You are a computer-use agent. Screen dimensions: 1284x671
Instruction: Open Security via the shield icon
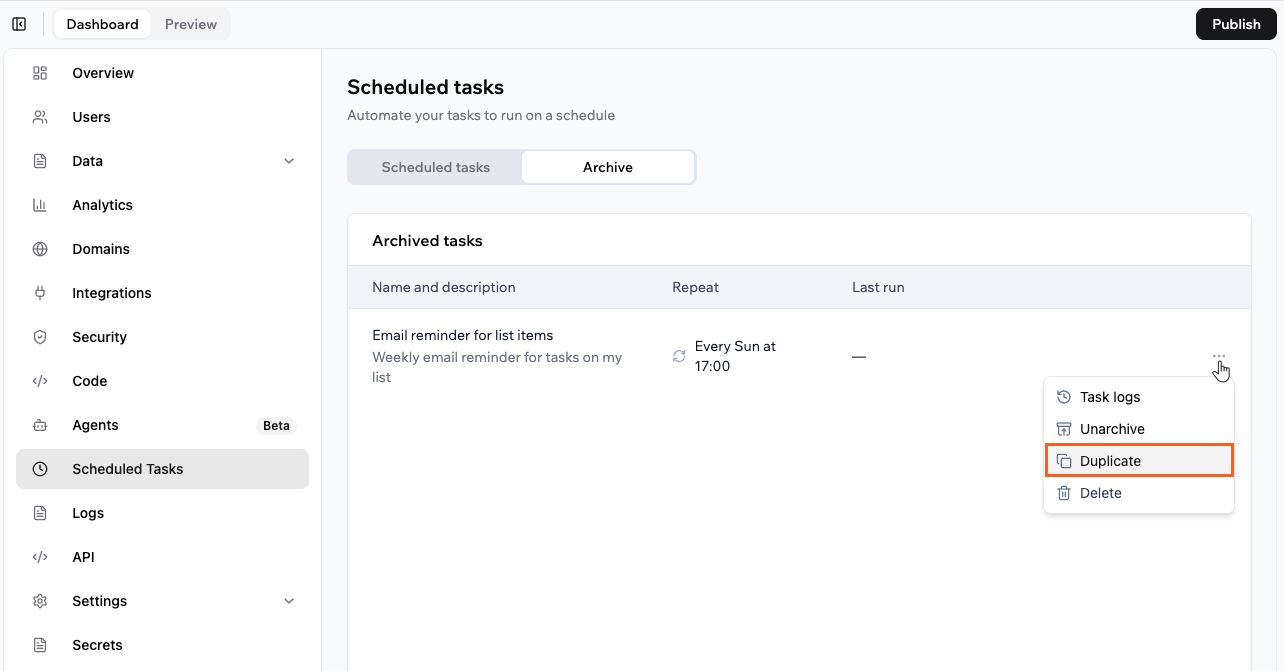[40, 336]
